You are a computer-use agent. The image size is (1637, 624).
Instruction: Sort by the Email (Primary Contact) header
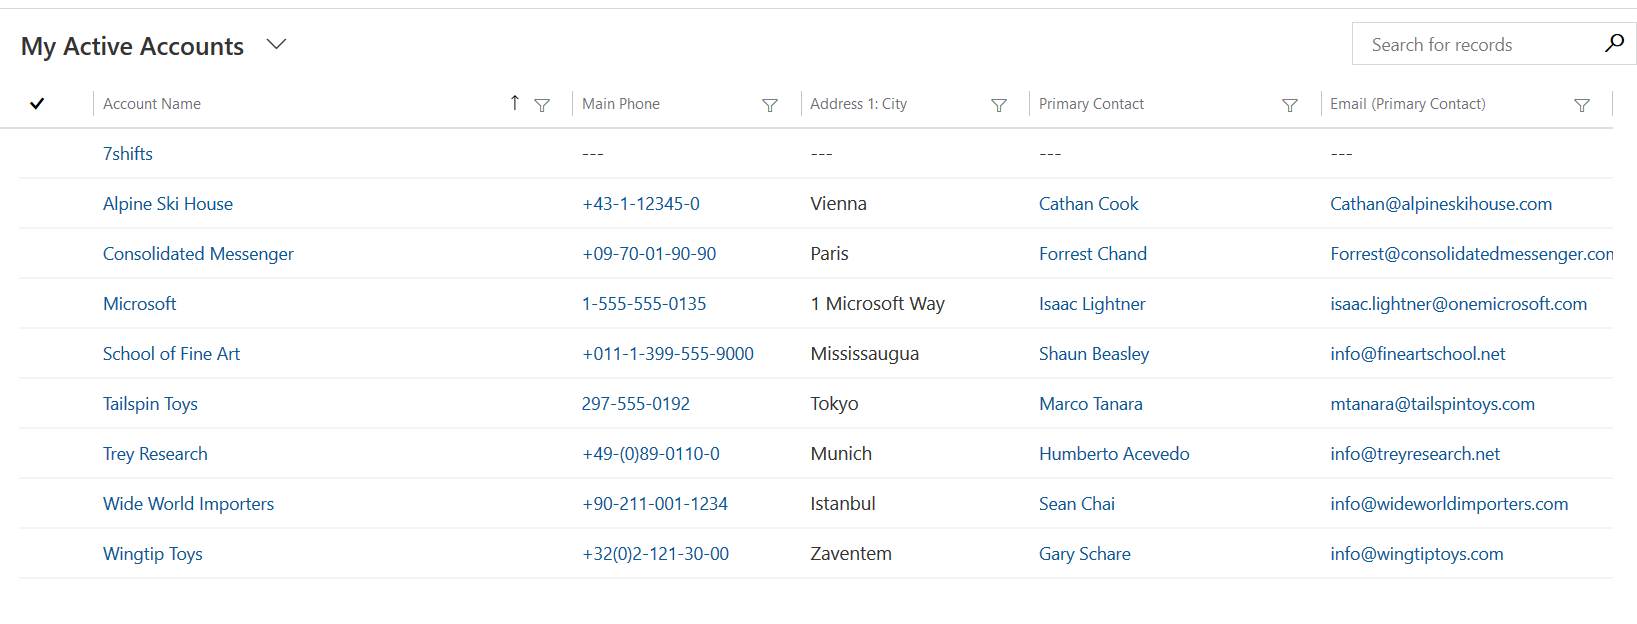point(1407,104)
